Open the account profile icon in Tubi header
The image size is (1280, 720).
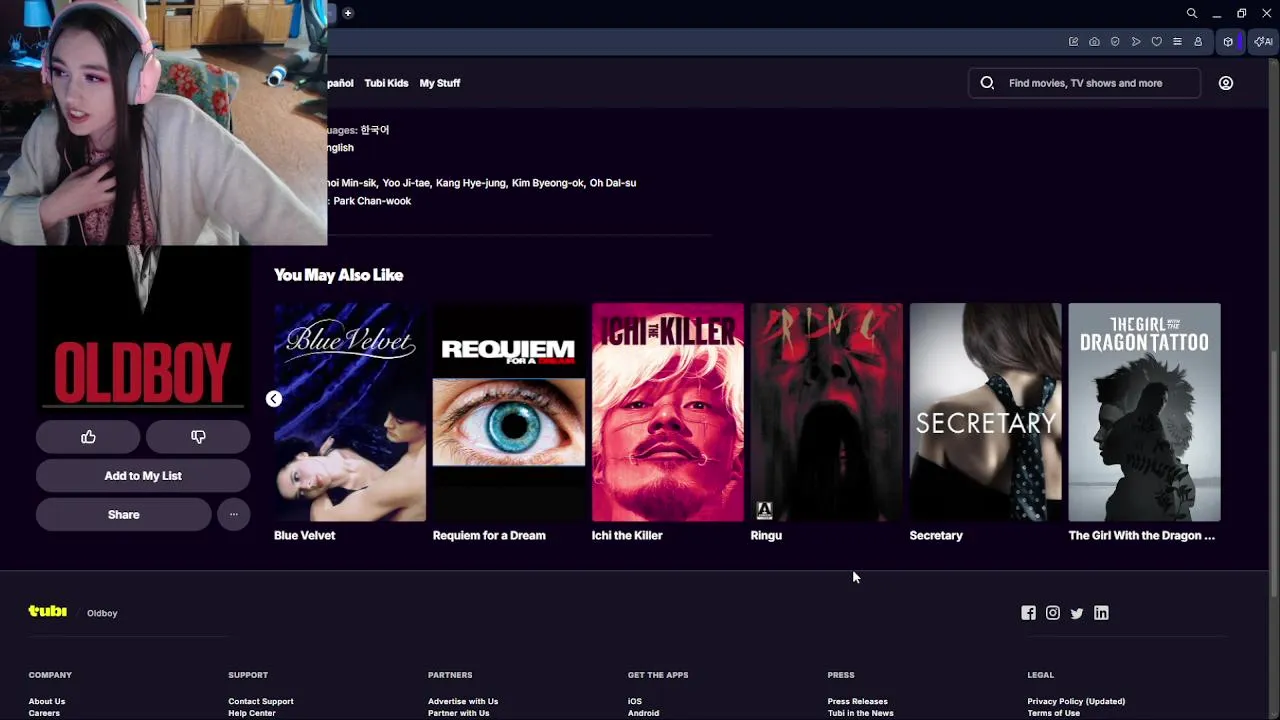pyautogui.click(x=1225, y=83)
